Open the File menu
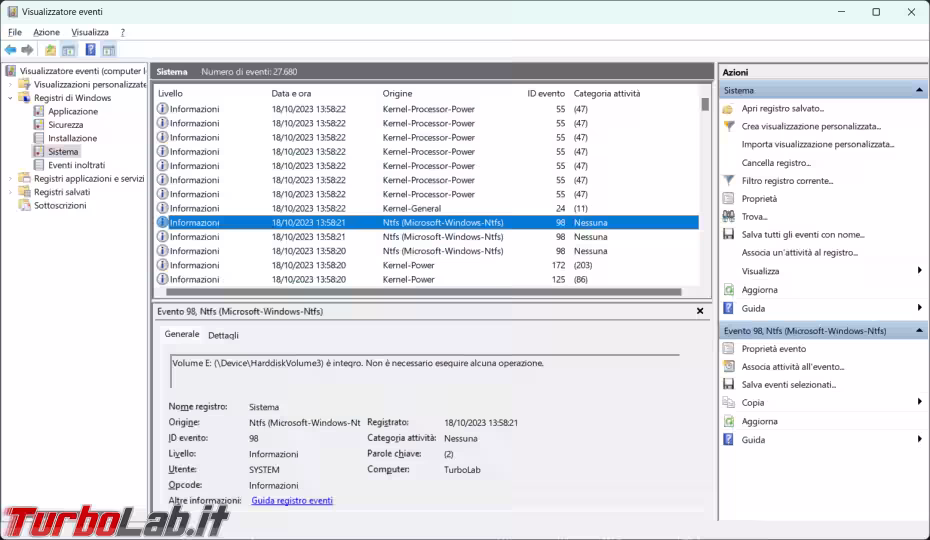The width and height of the screenshot is (930, 540). click(x=15, y=32)
